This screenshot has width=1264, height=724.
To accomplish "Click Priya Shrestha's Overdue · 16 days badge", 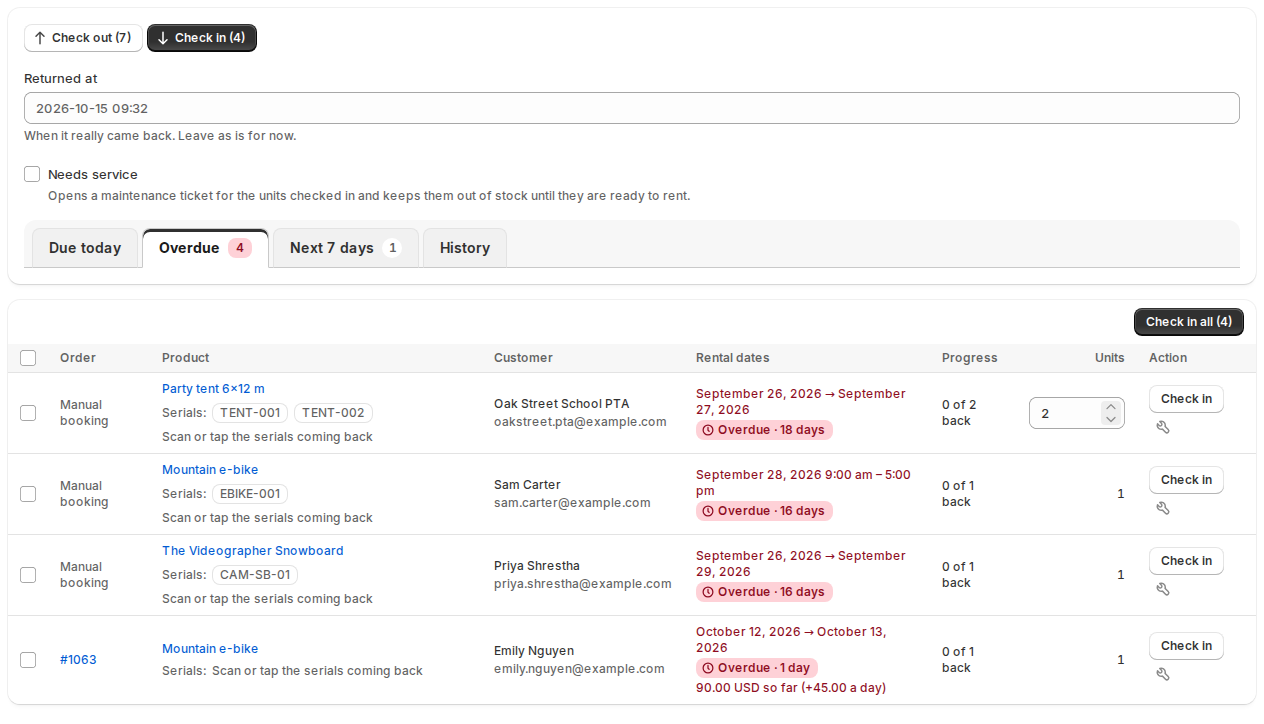I will pos(764,592).
